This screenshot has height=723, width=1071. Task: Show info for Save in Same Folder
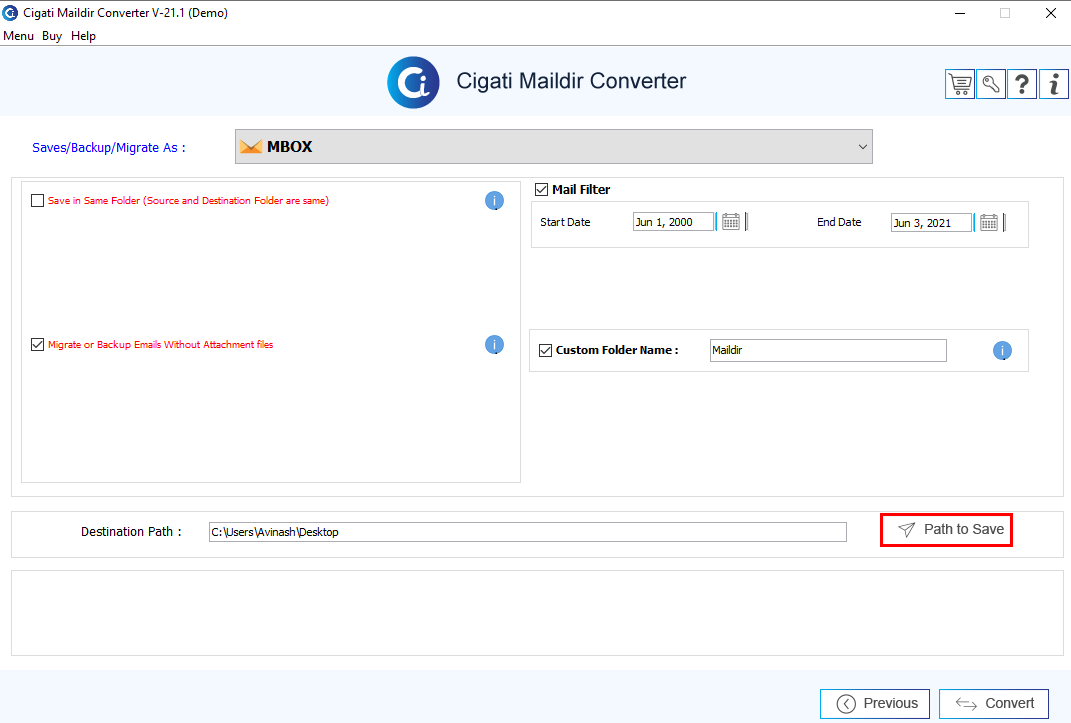pyautogui.click(x=495, y=201)
